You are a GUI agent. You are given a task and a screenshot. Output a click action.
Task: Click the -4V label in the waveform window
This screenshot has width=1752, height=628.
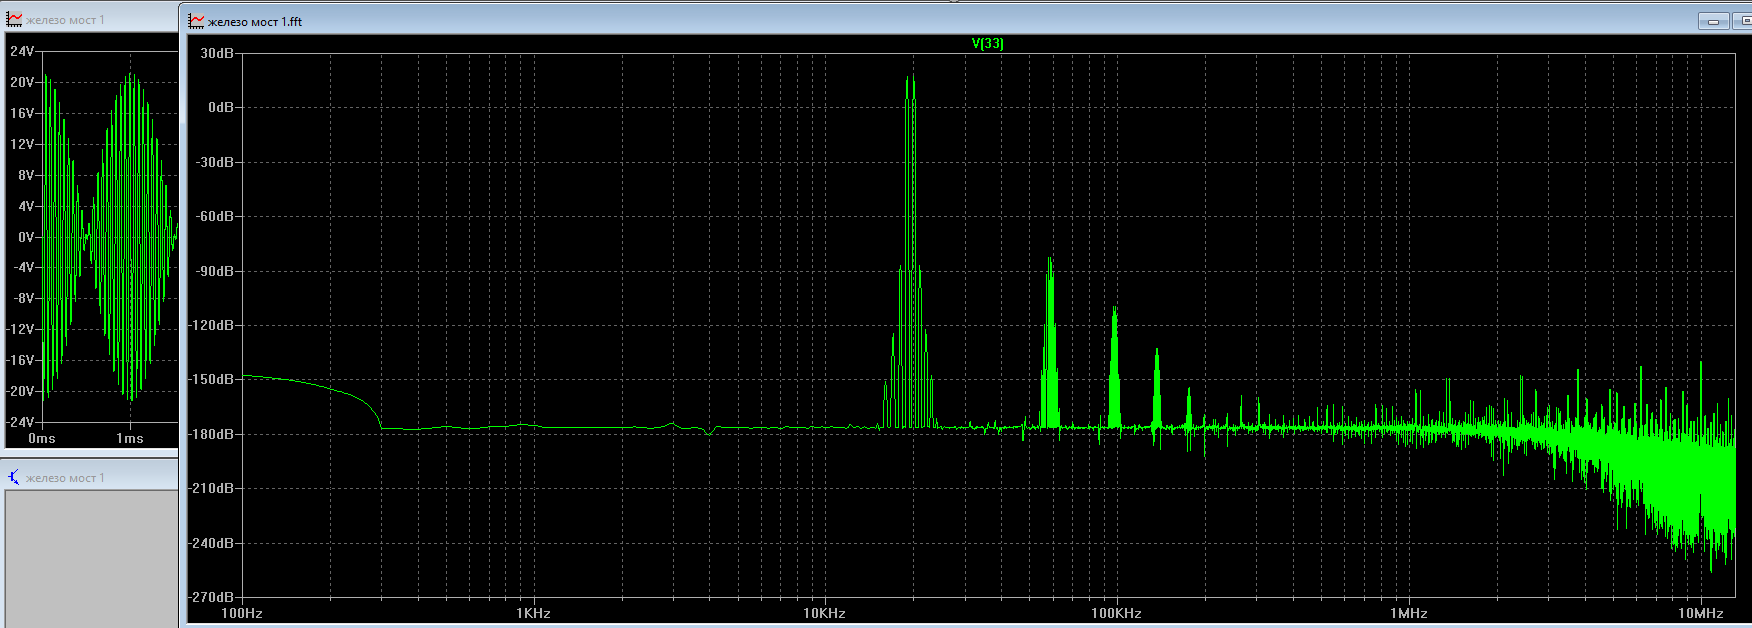23,267
